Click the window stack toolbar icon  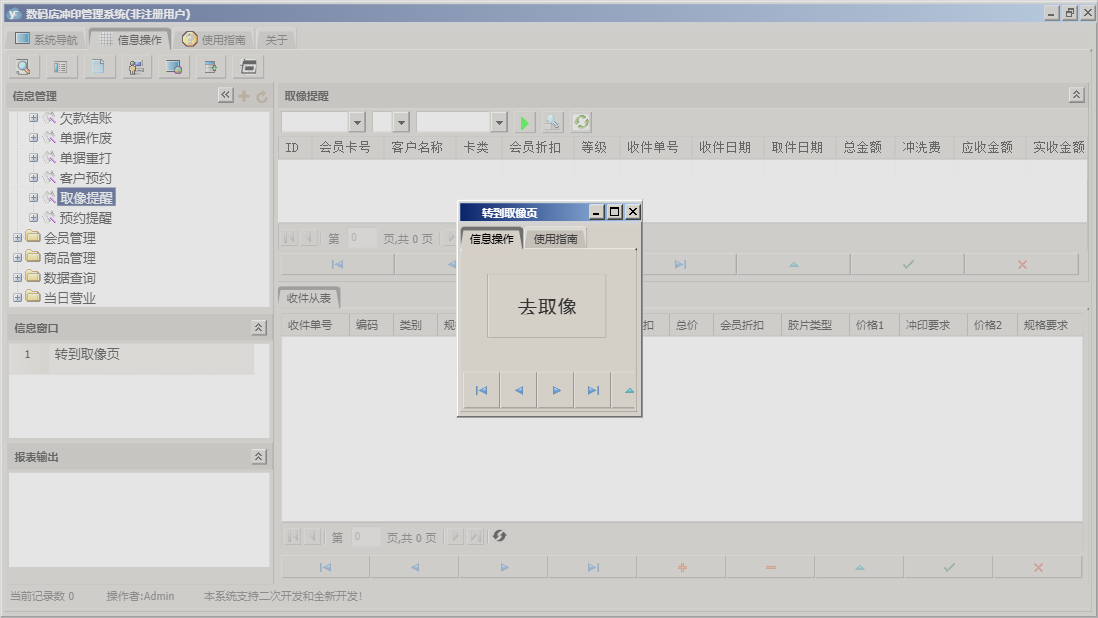(249, 67)
